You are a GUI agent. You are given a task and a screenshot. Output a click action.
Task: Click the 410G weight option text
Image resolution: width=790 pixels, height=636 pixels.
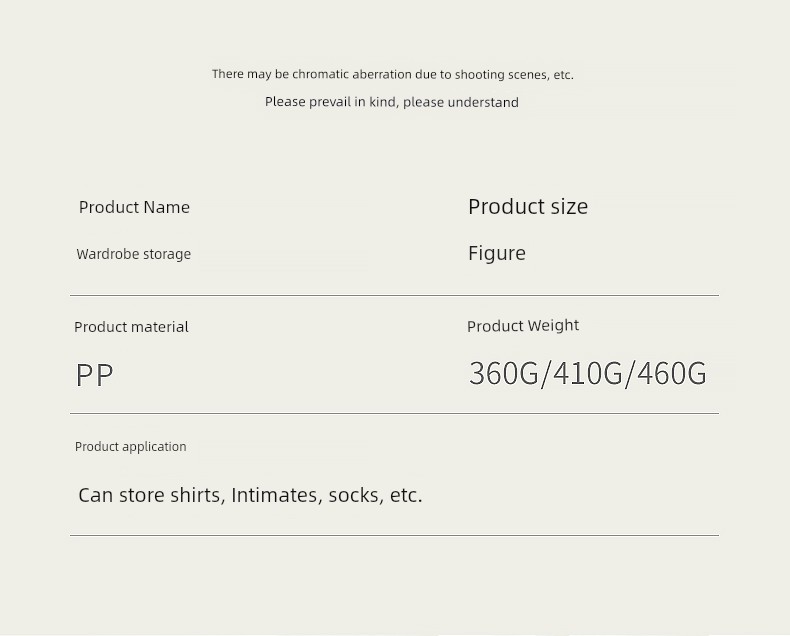tap(587, 373)
